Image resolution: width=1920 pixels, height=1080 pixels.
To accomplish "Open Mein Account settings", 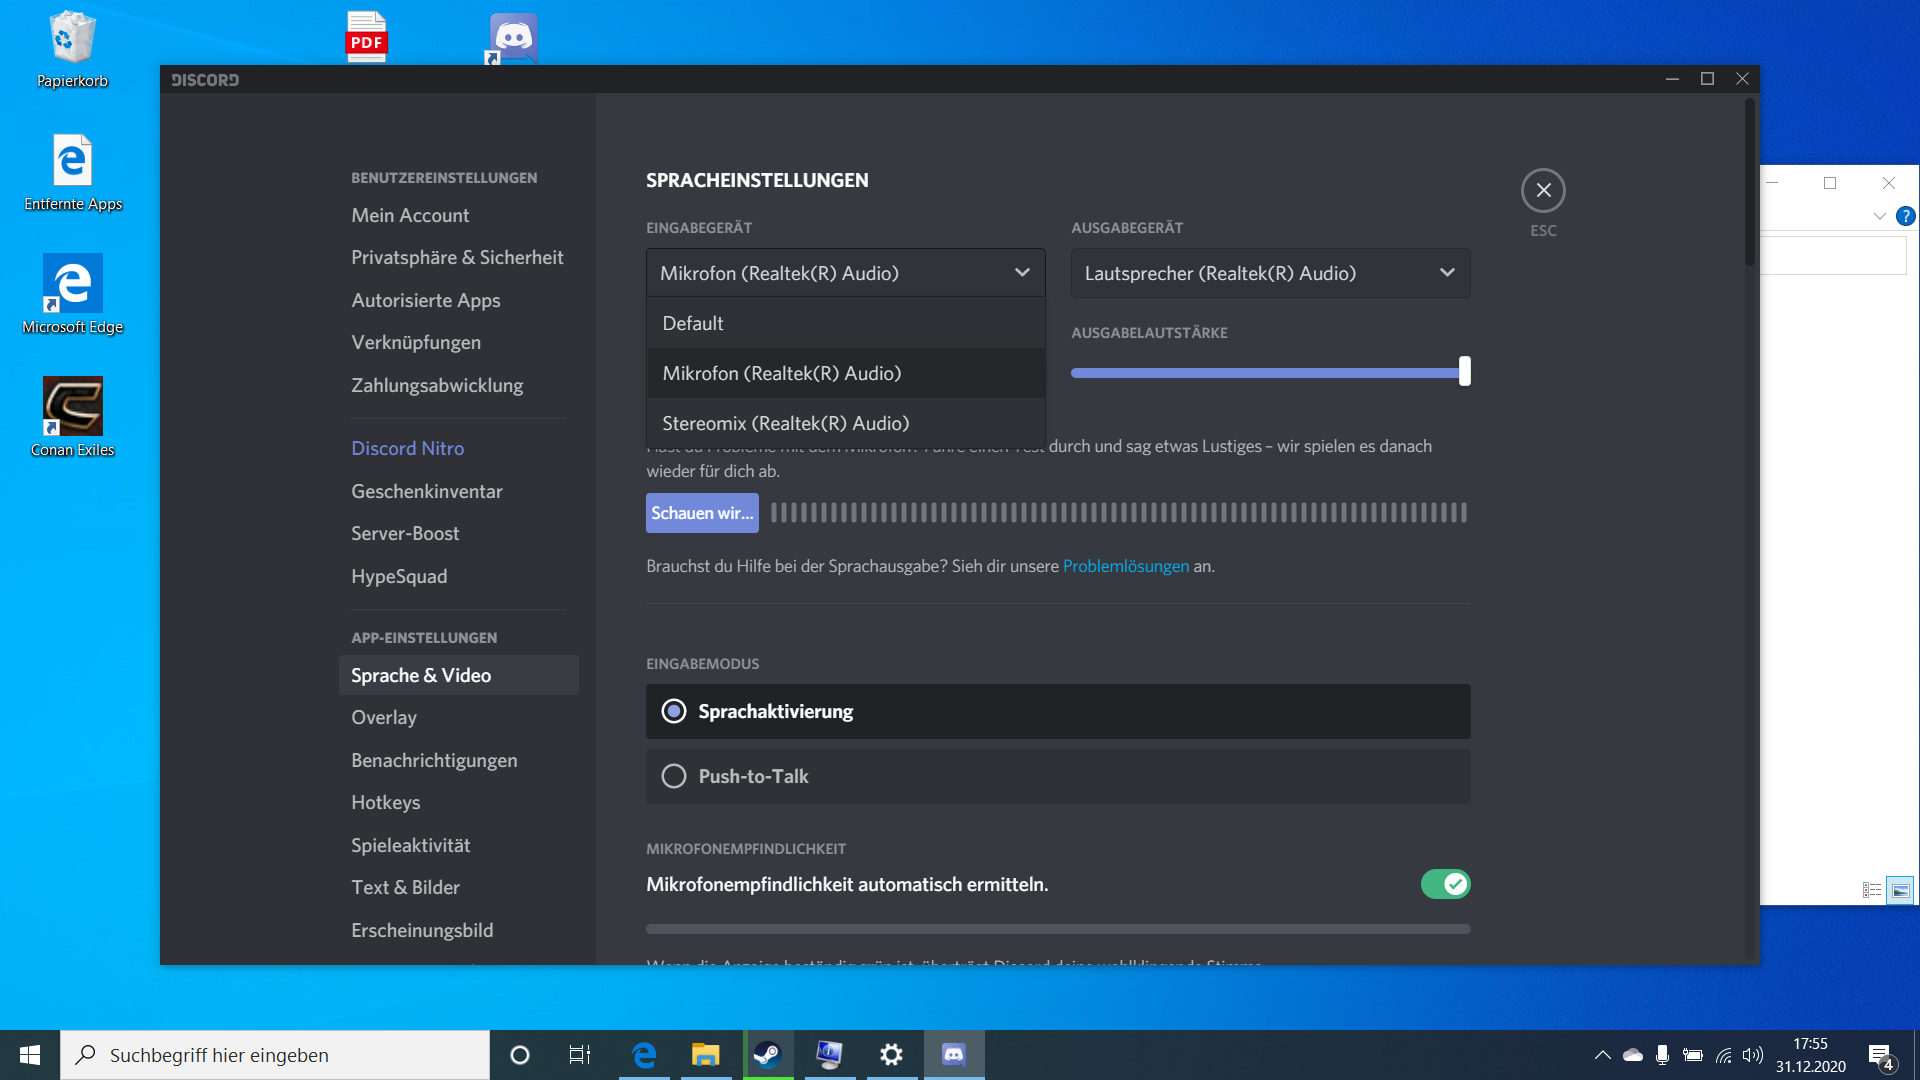I will click(459, 215).
